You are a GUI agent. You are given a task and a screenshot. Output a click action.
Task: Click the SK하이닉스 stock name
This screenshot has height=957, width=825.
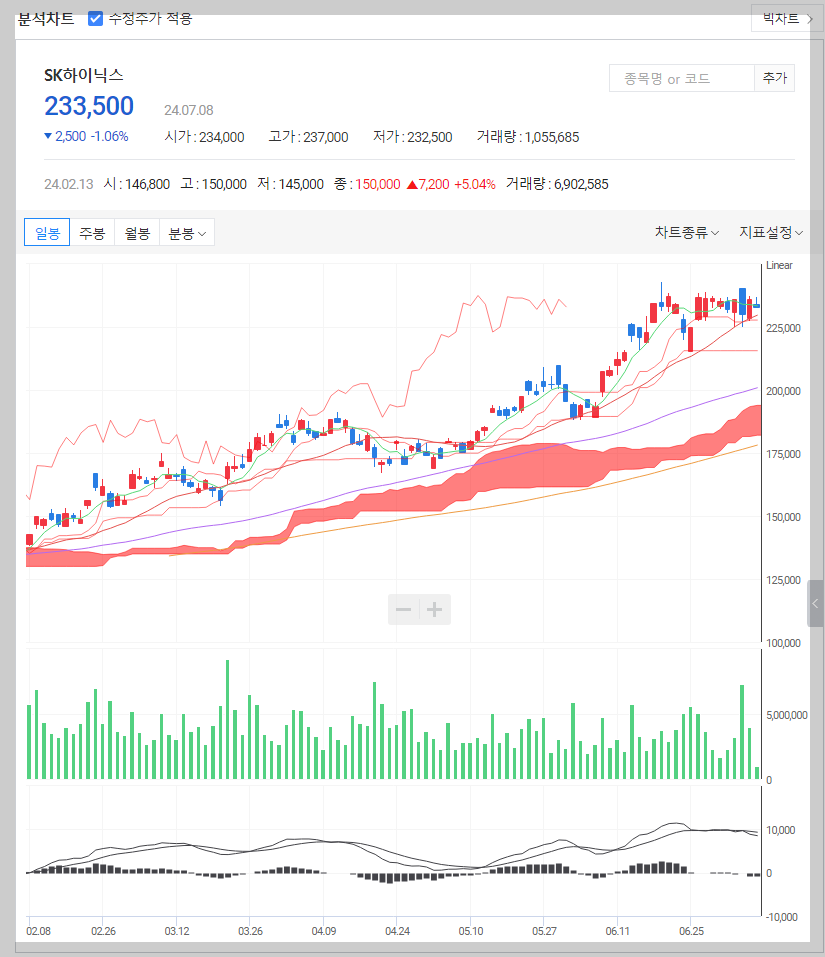(84, 75)
